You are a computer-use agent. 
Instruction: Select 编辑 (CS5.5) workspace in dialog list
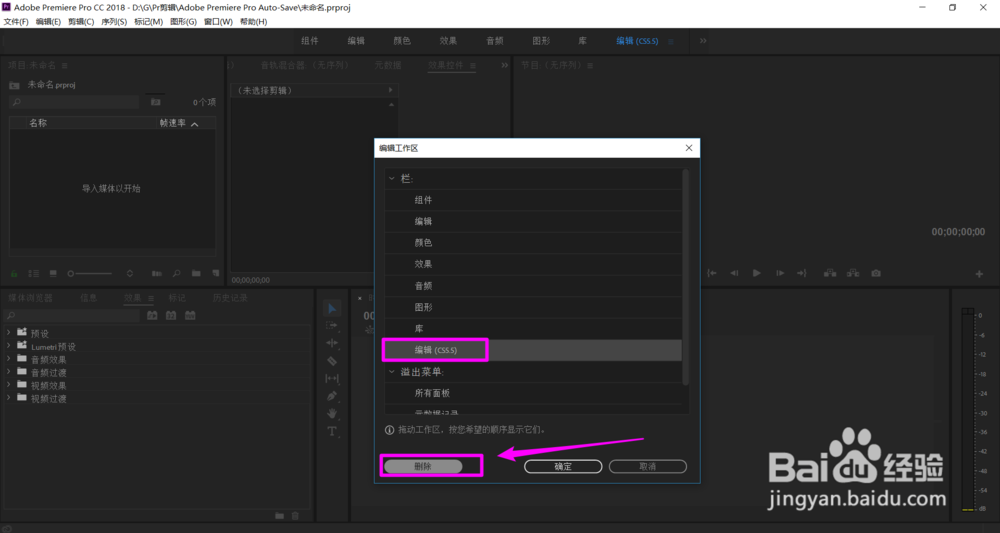pos(533,350)
